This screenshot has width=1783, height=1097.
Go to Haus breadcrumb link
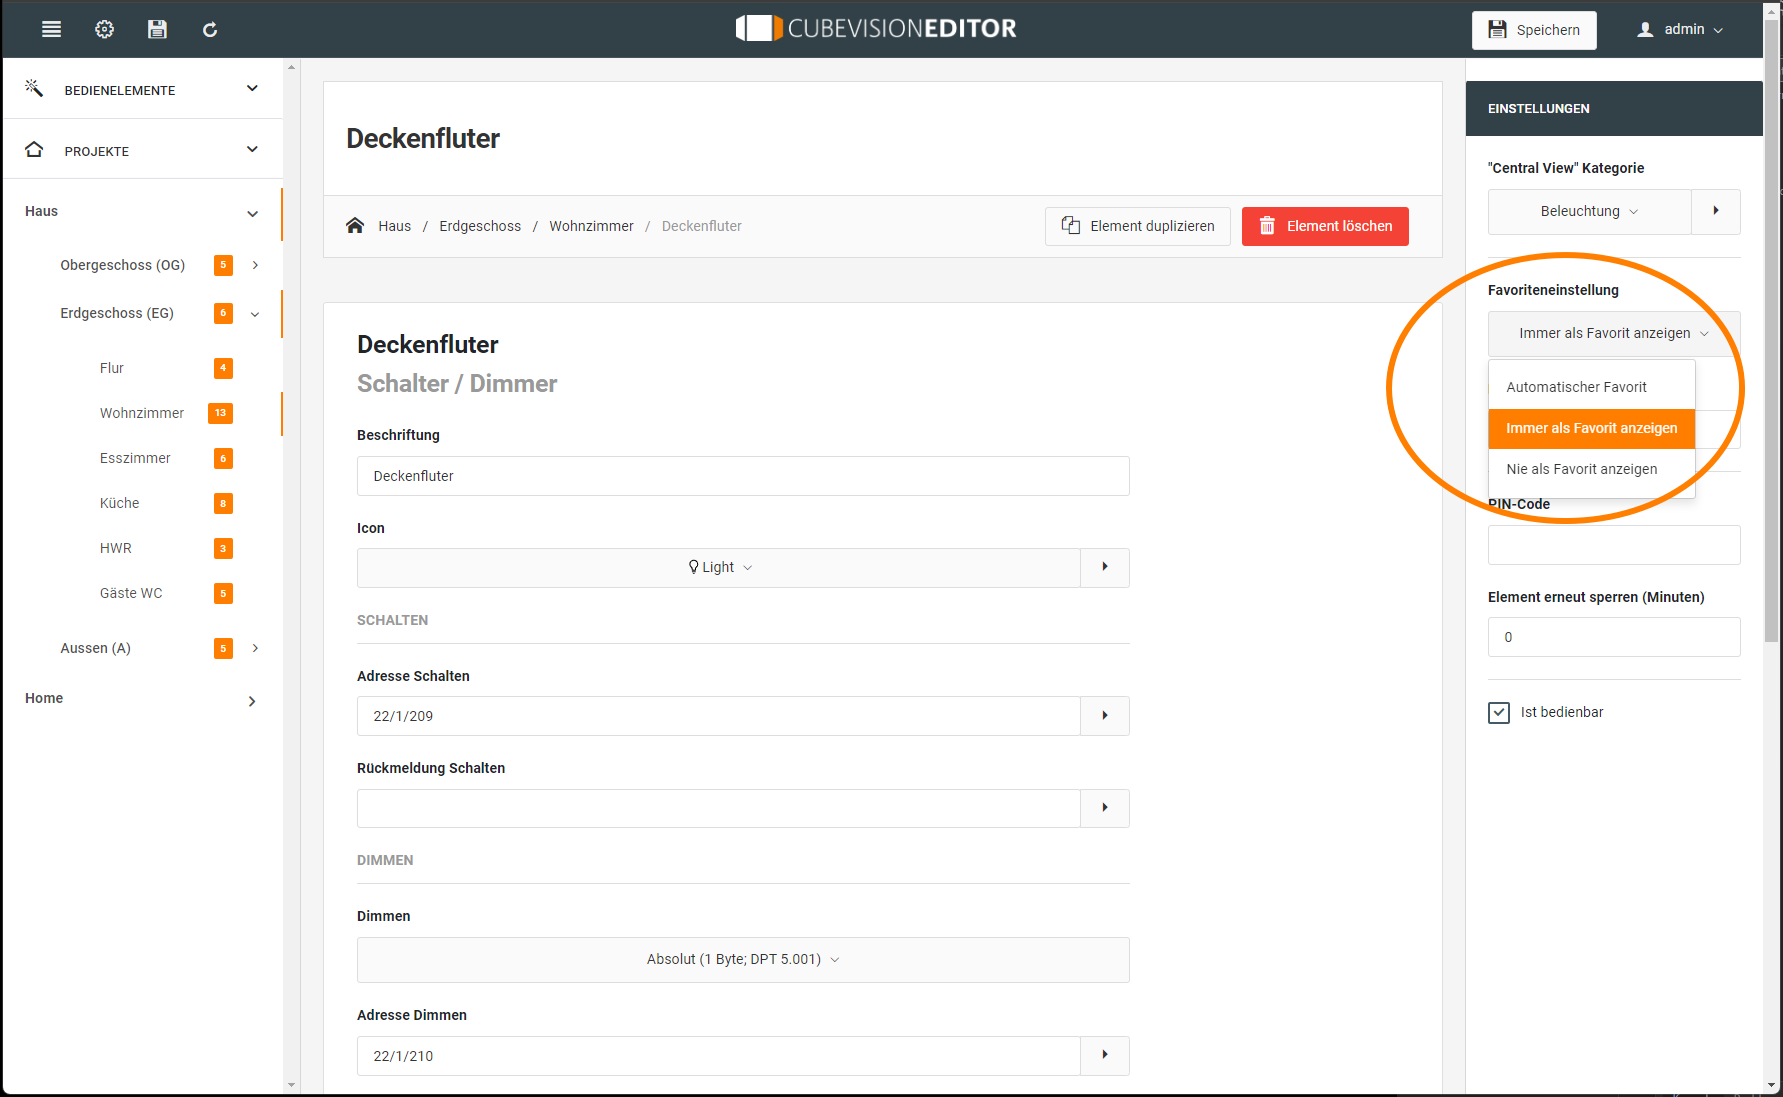tap(395, 226)
